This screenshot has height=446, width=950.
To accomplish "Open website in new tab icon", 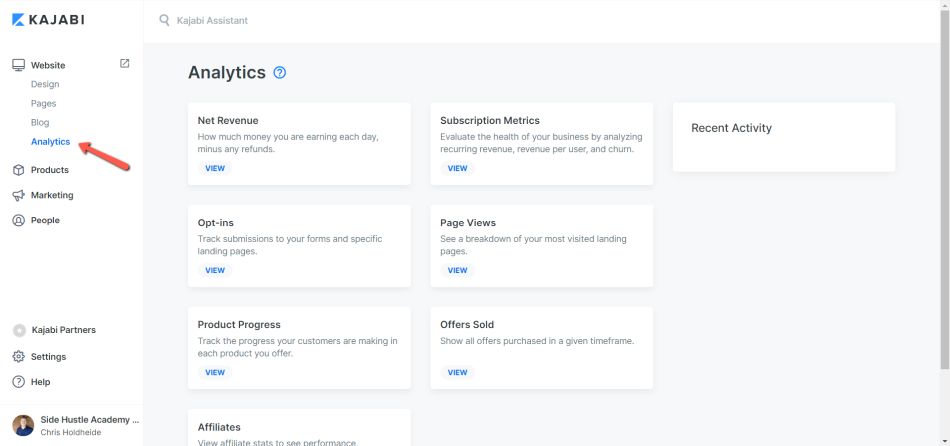I will coord(125,63).
